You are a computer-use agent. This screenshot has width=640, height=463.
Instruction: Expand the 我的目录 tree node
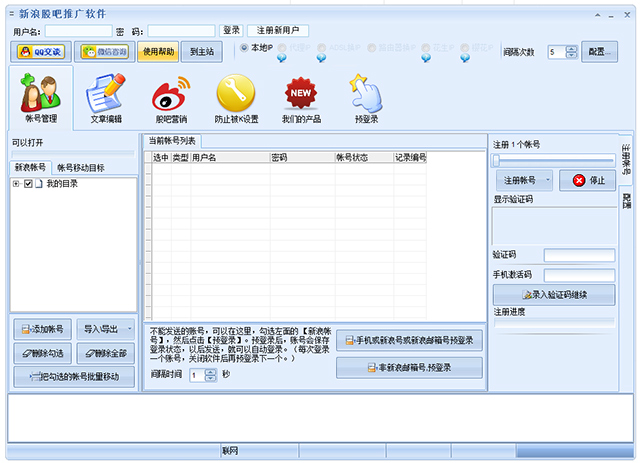(x=16, y=184)
